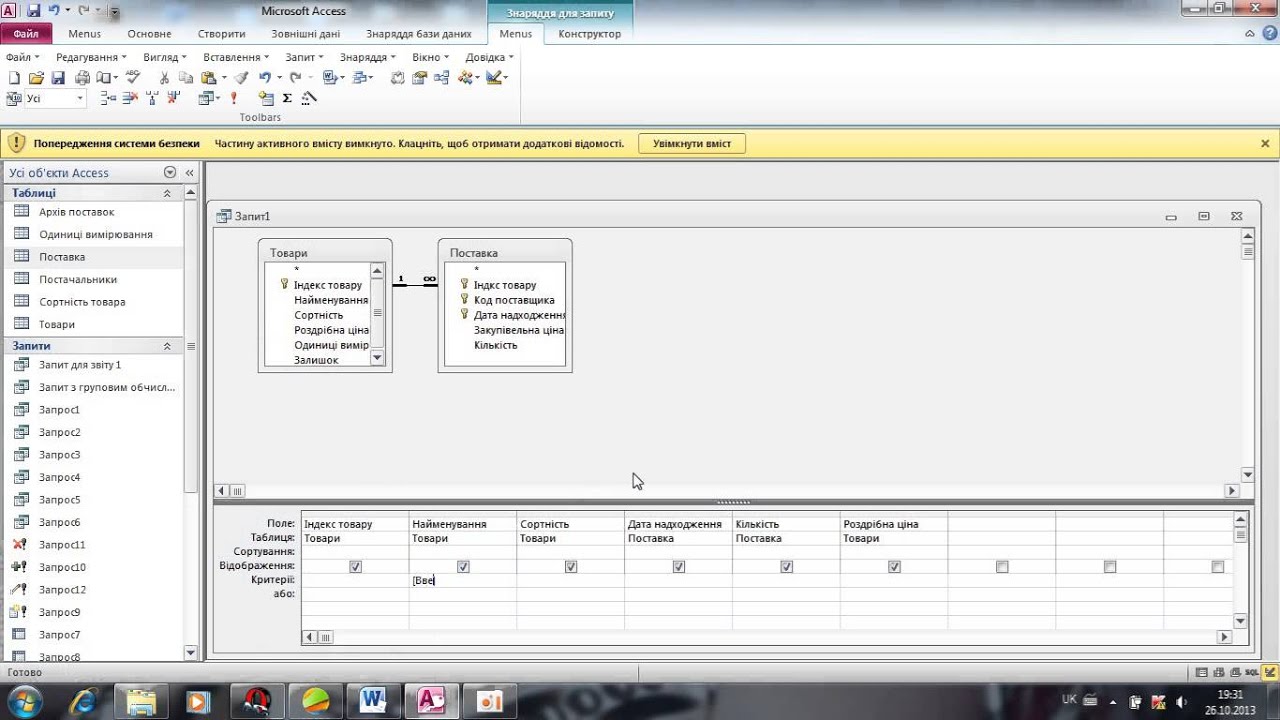This screenshot has height=720, width=1280.
Task: Click the Relationships diagram toolbar icon
Action: [x=441, y=78]
